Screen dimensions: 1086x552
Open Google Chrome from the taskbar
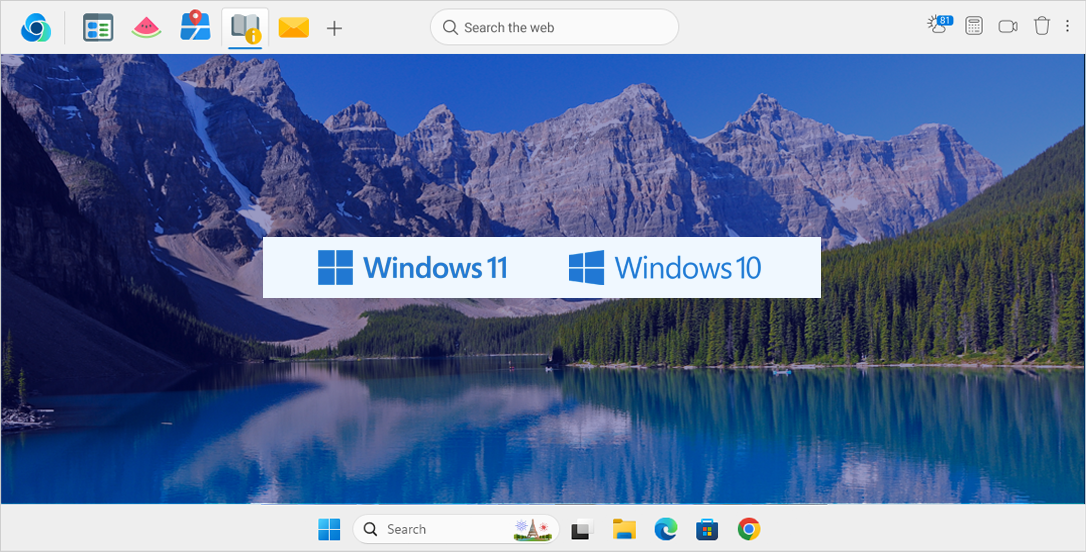click(x=749, y=529)
